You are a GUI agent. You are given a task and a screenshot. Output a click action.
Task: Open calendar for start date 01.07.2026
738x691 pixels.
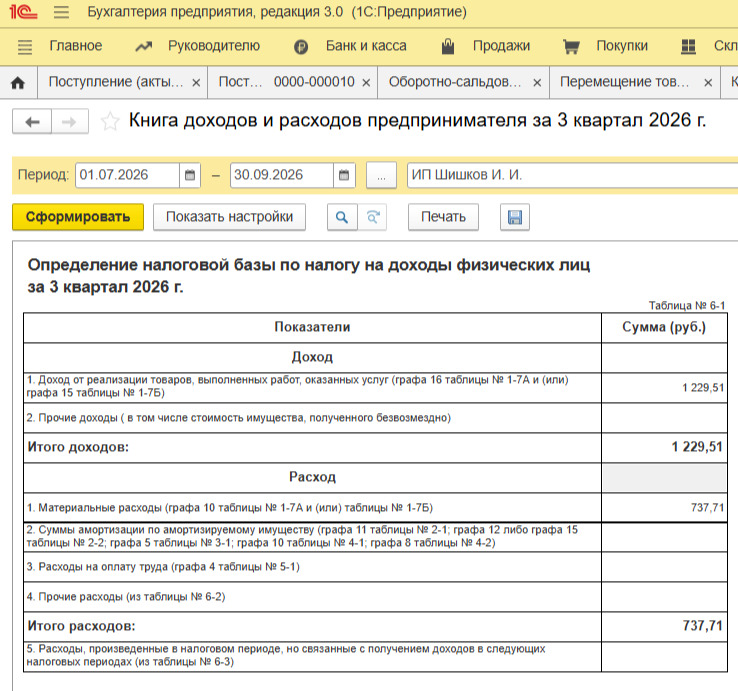(190, 175)
